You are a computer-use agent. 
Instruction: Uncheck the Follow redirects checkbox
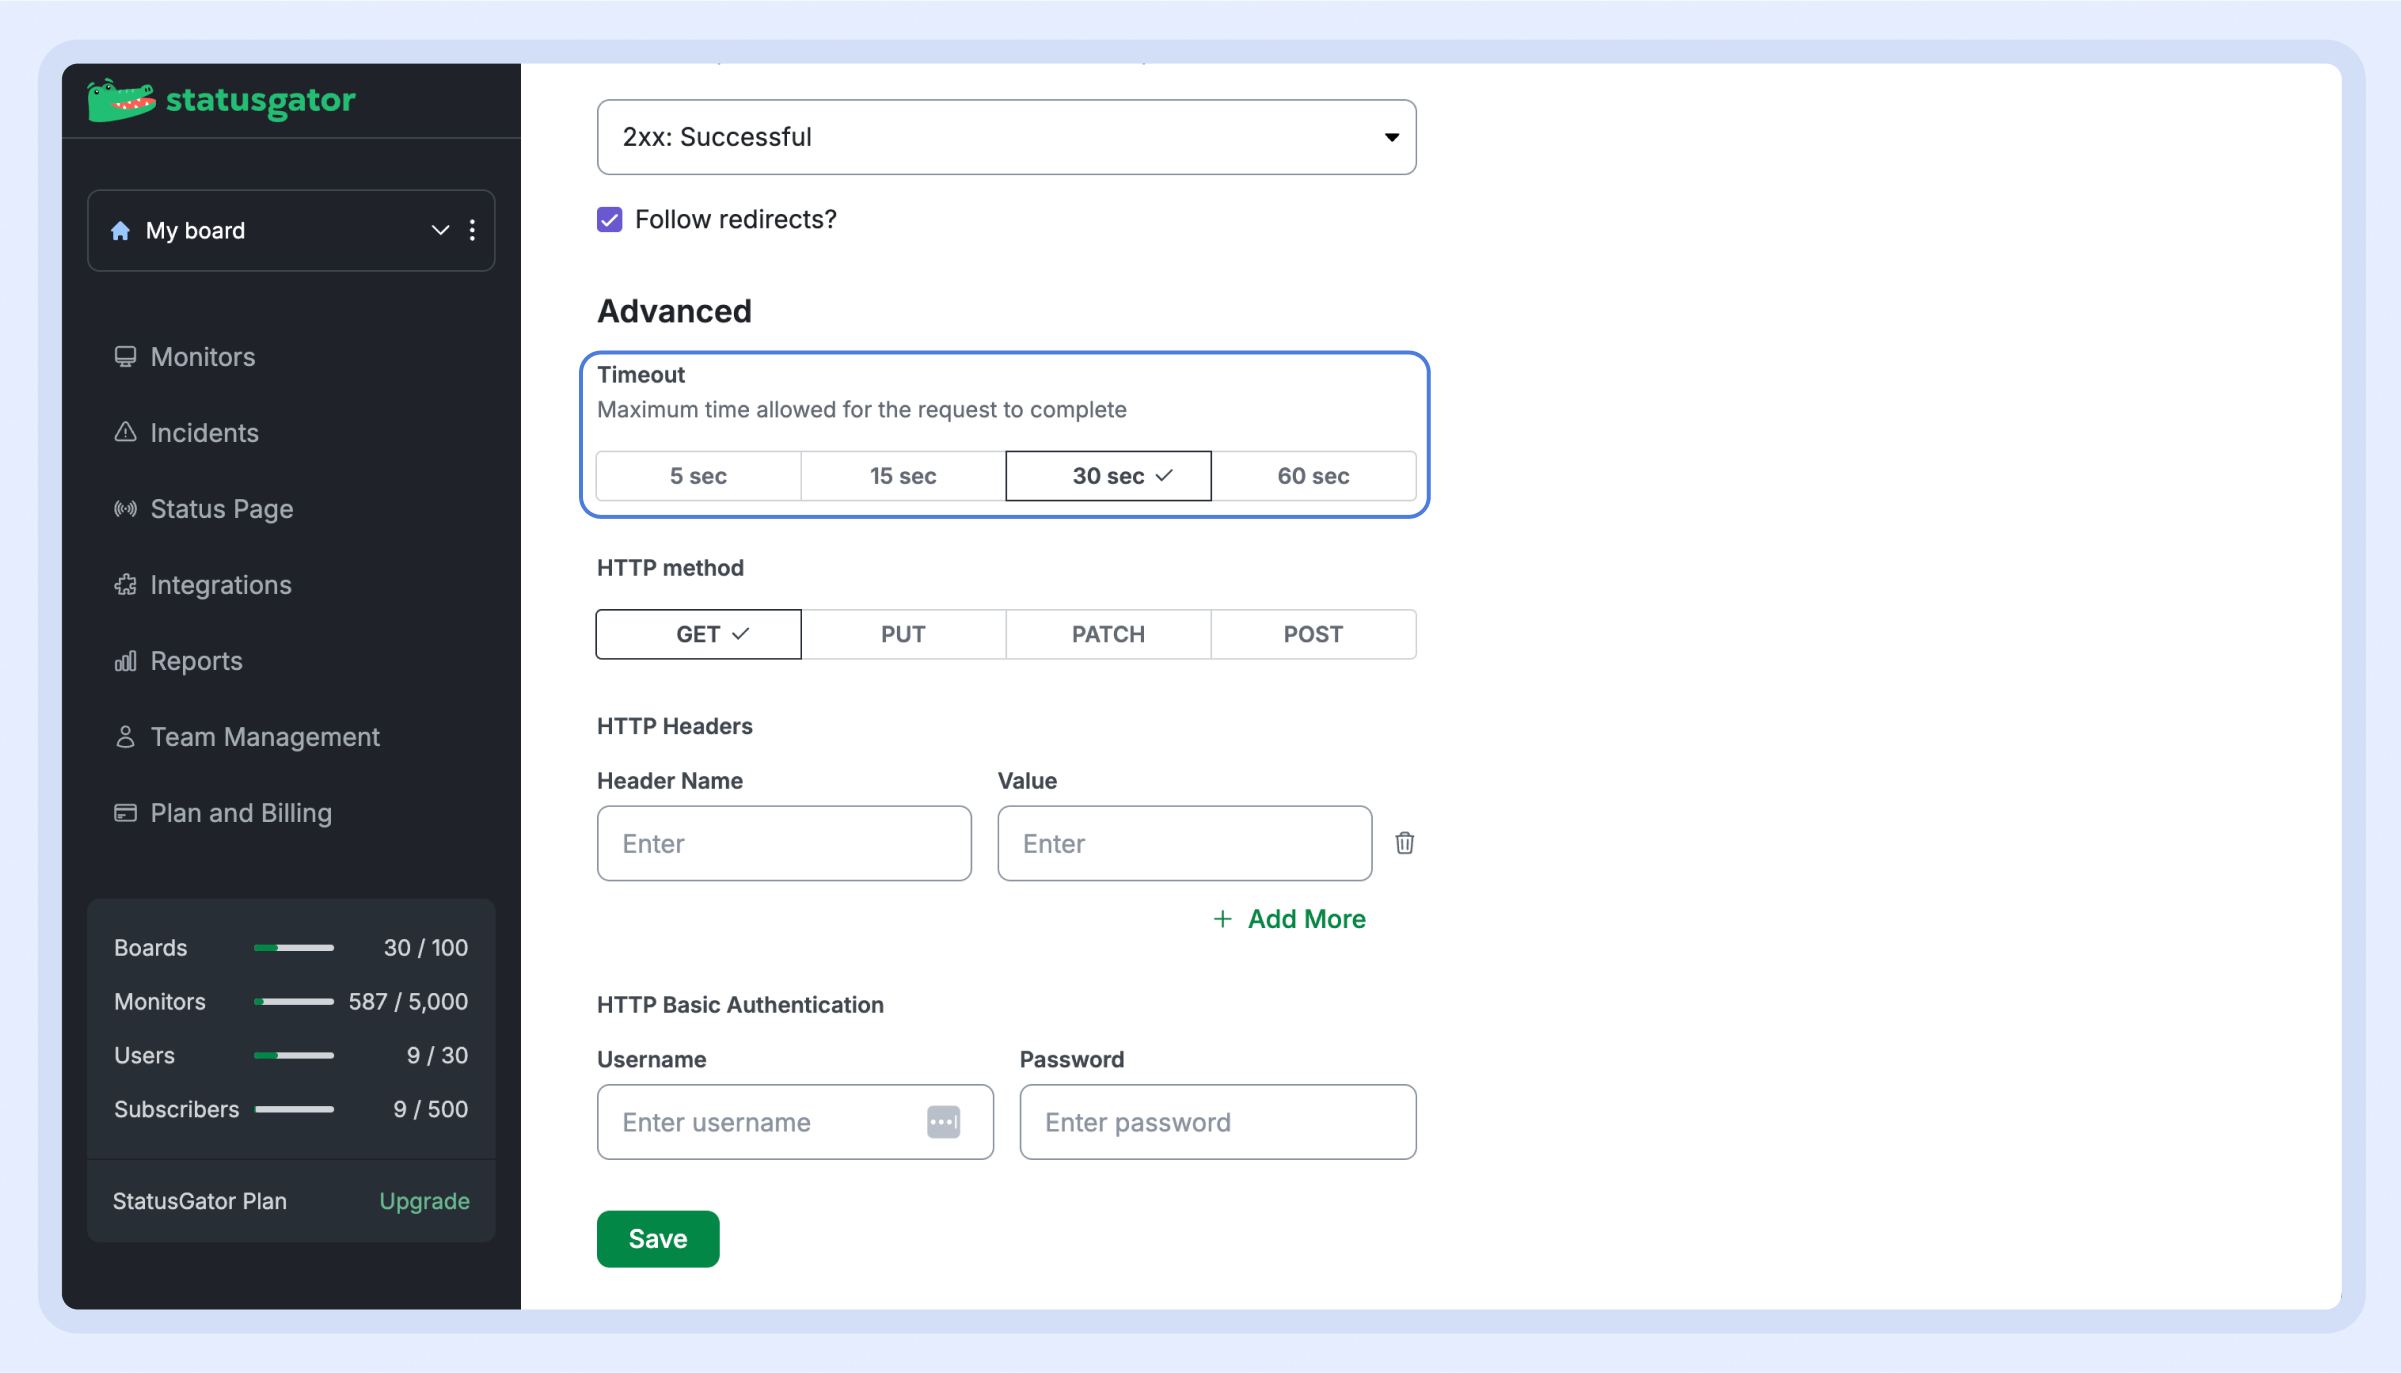point(610,220)
